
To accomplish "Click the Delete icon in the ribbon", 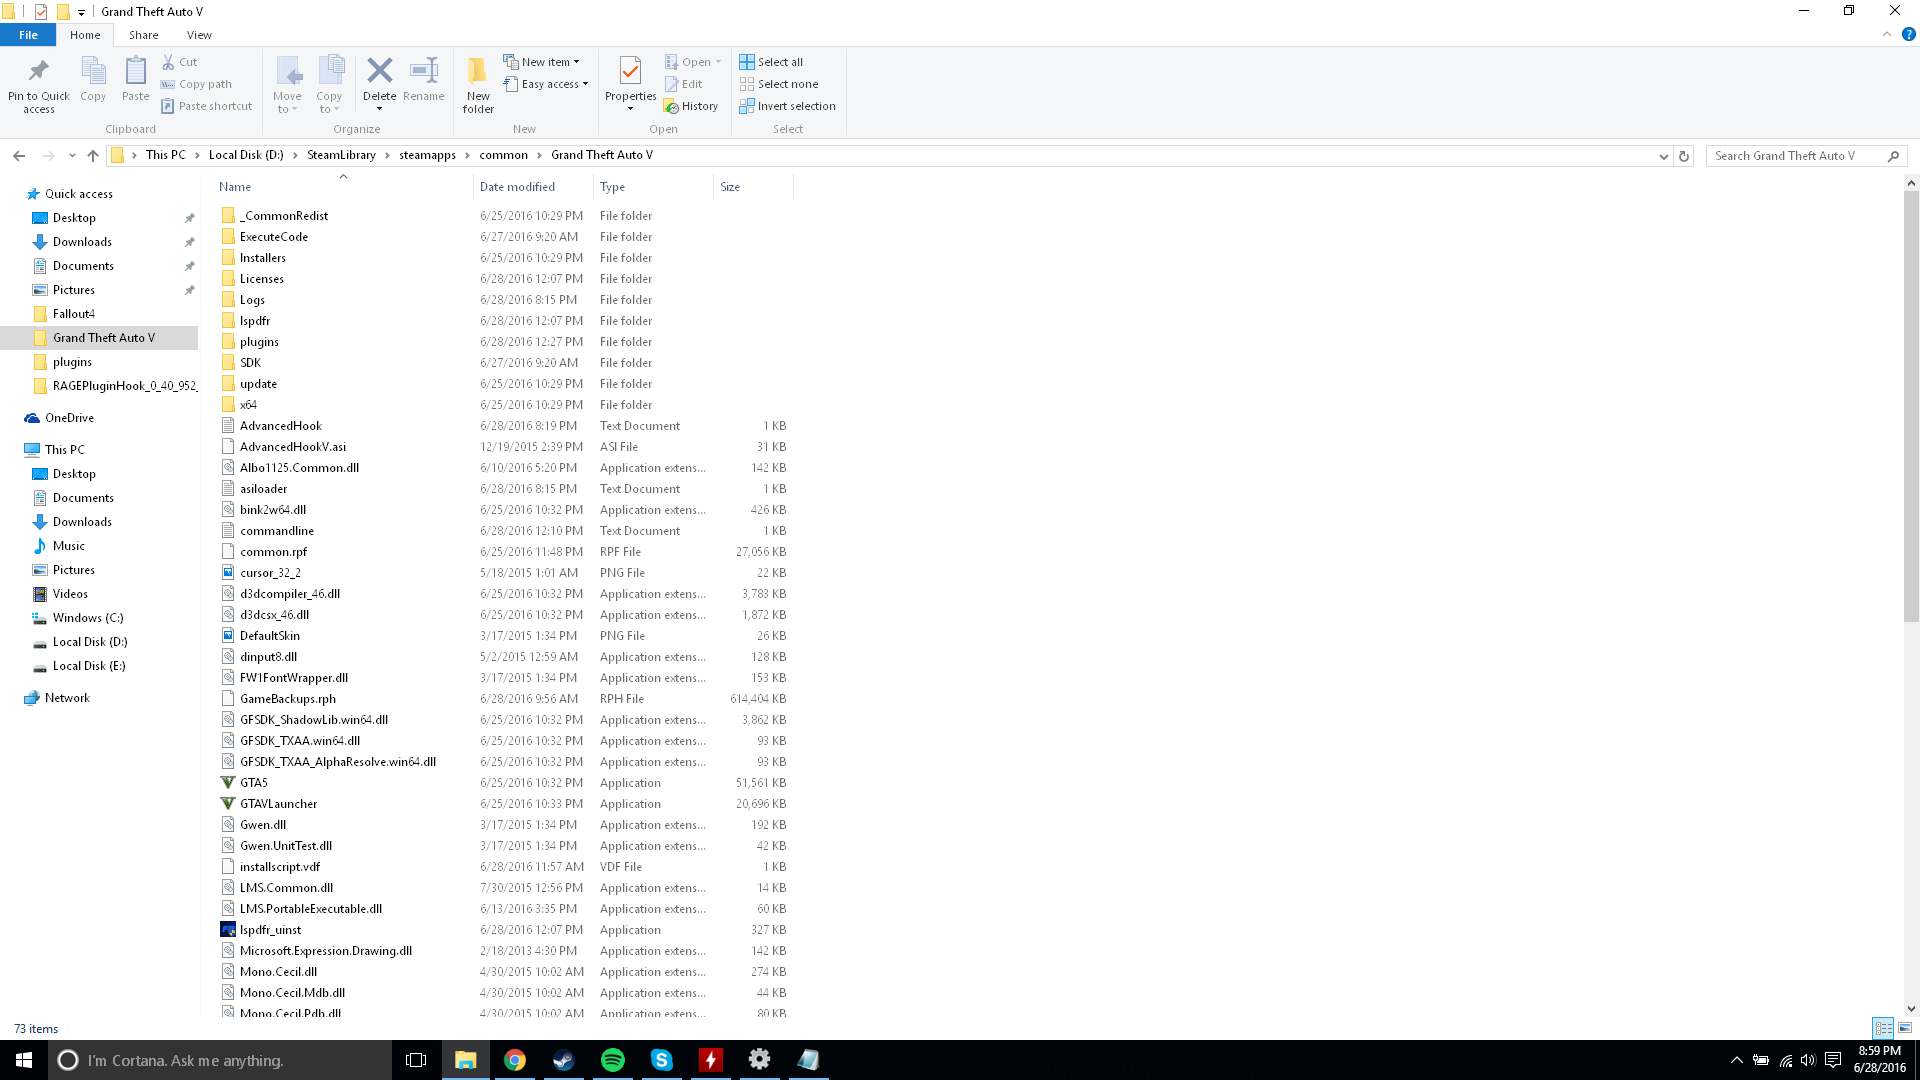I will [379, 71].
